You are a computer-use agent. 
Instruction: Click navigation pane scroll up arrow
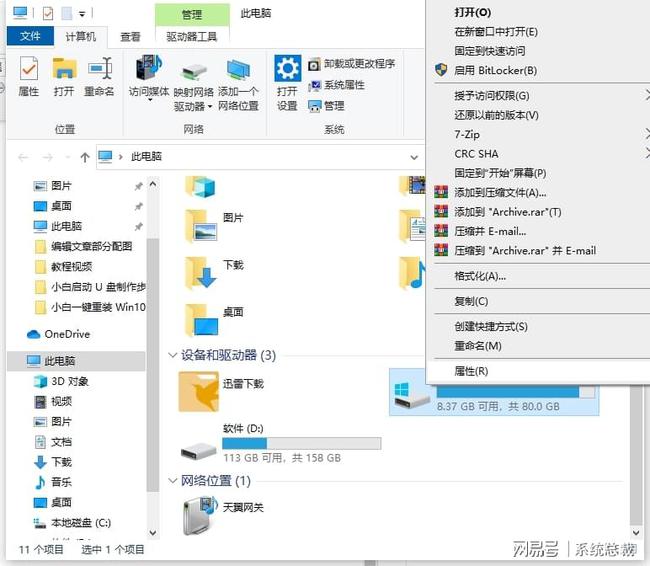153,183
